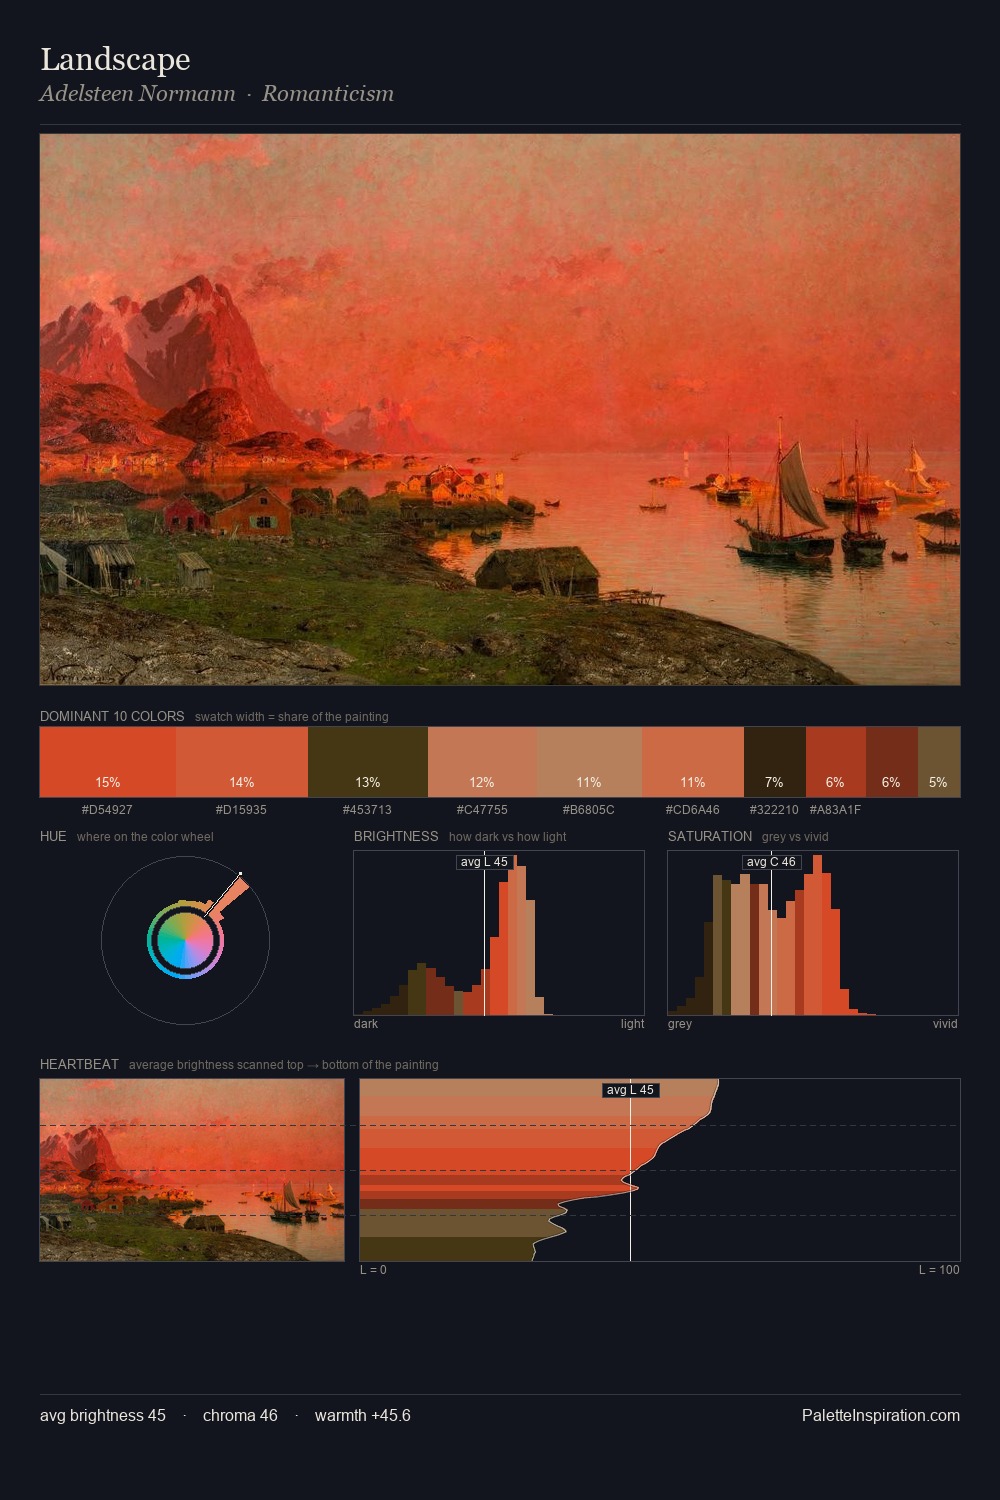Open PaletteInspiration.com link
The image size is (1000, 1500).
click(x=881, y=1415)
